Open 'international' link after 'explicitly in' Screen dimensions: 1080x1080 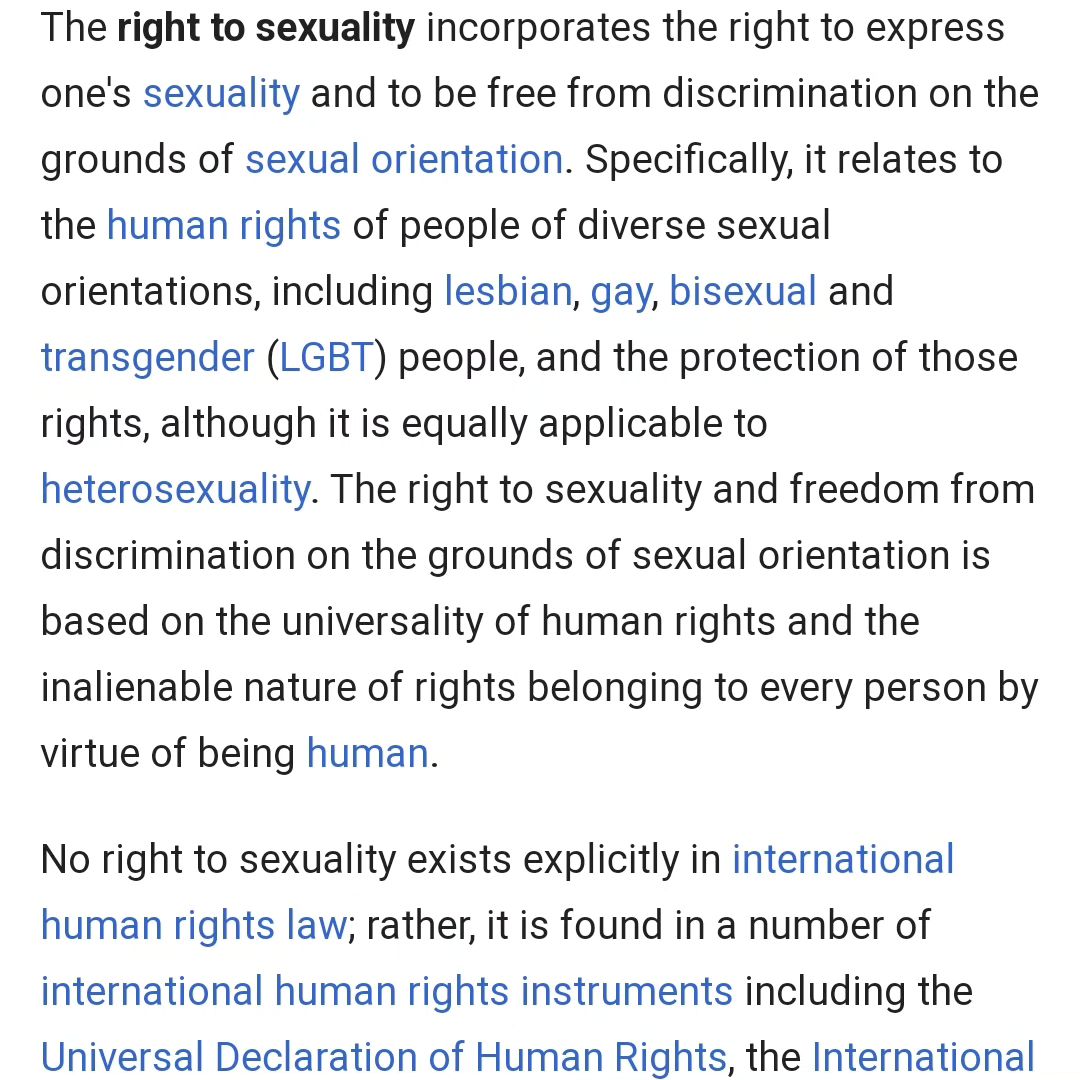pos(843,860)
